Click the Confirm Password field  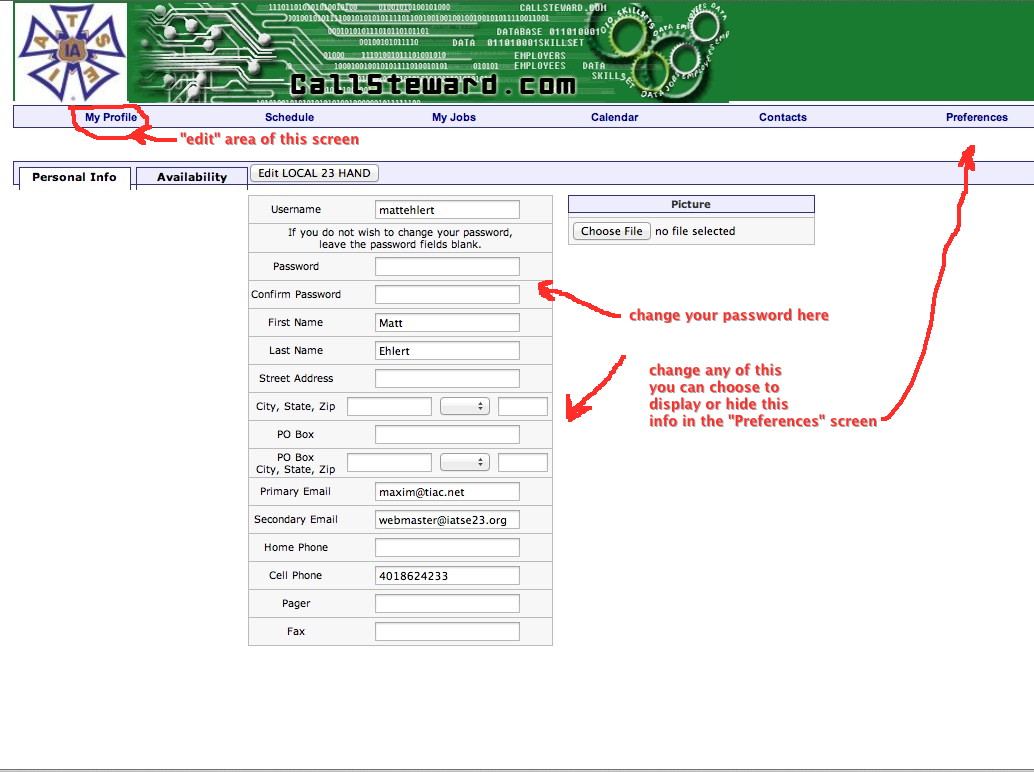[447, 294]
